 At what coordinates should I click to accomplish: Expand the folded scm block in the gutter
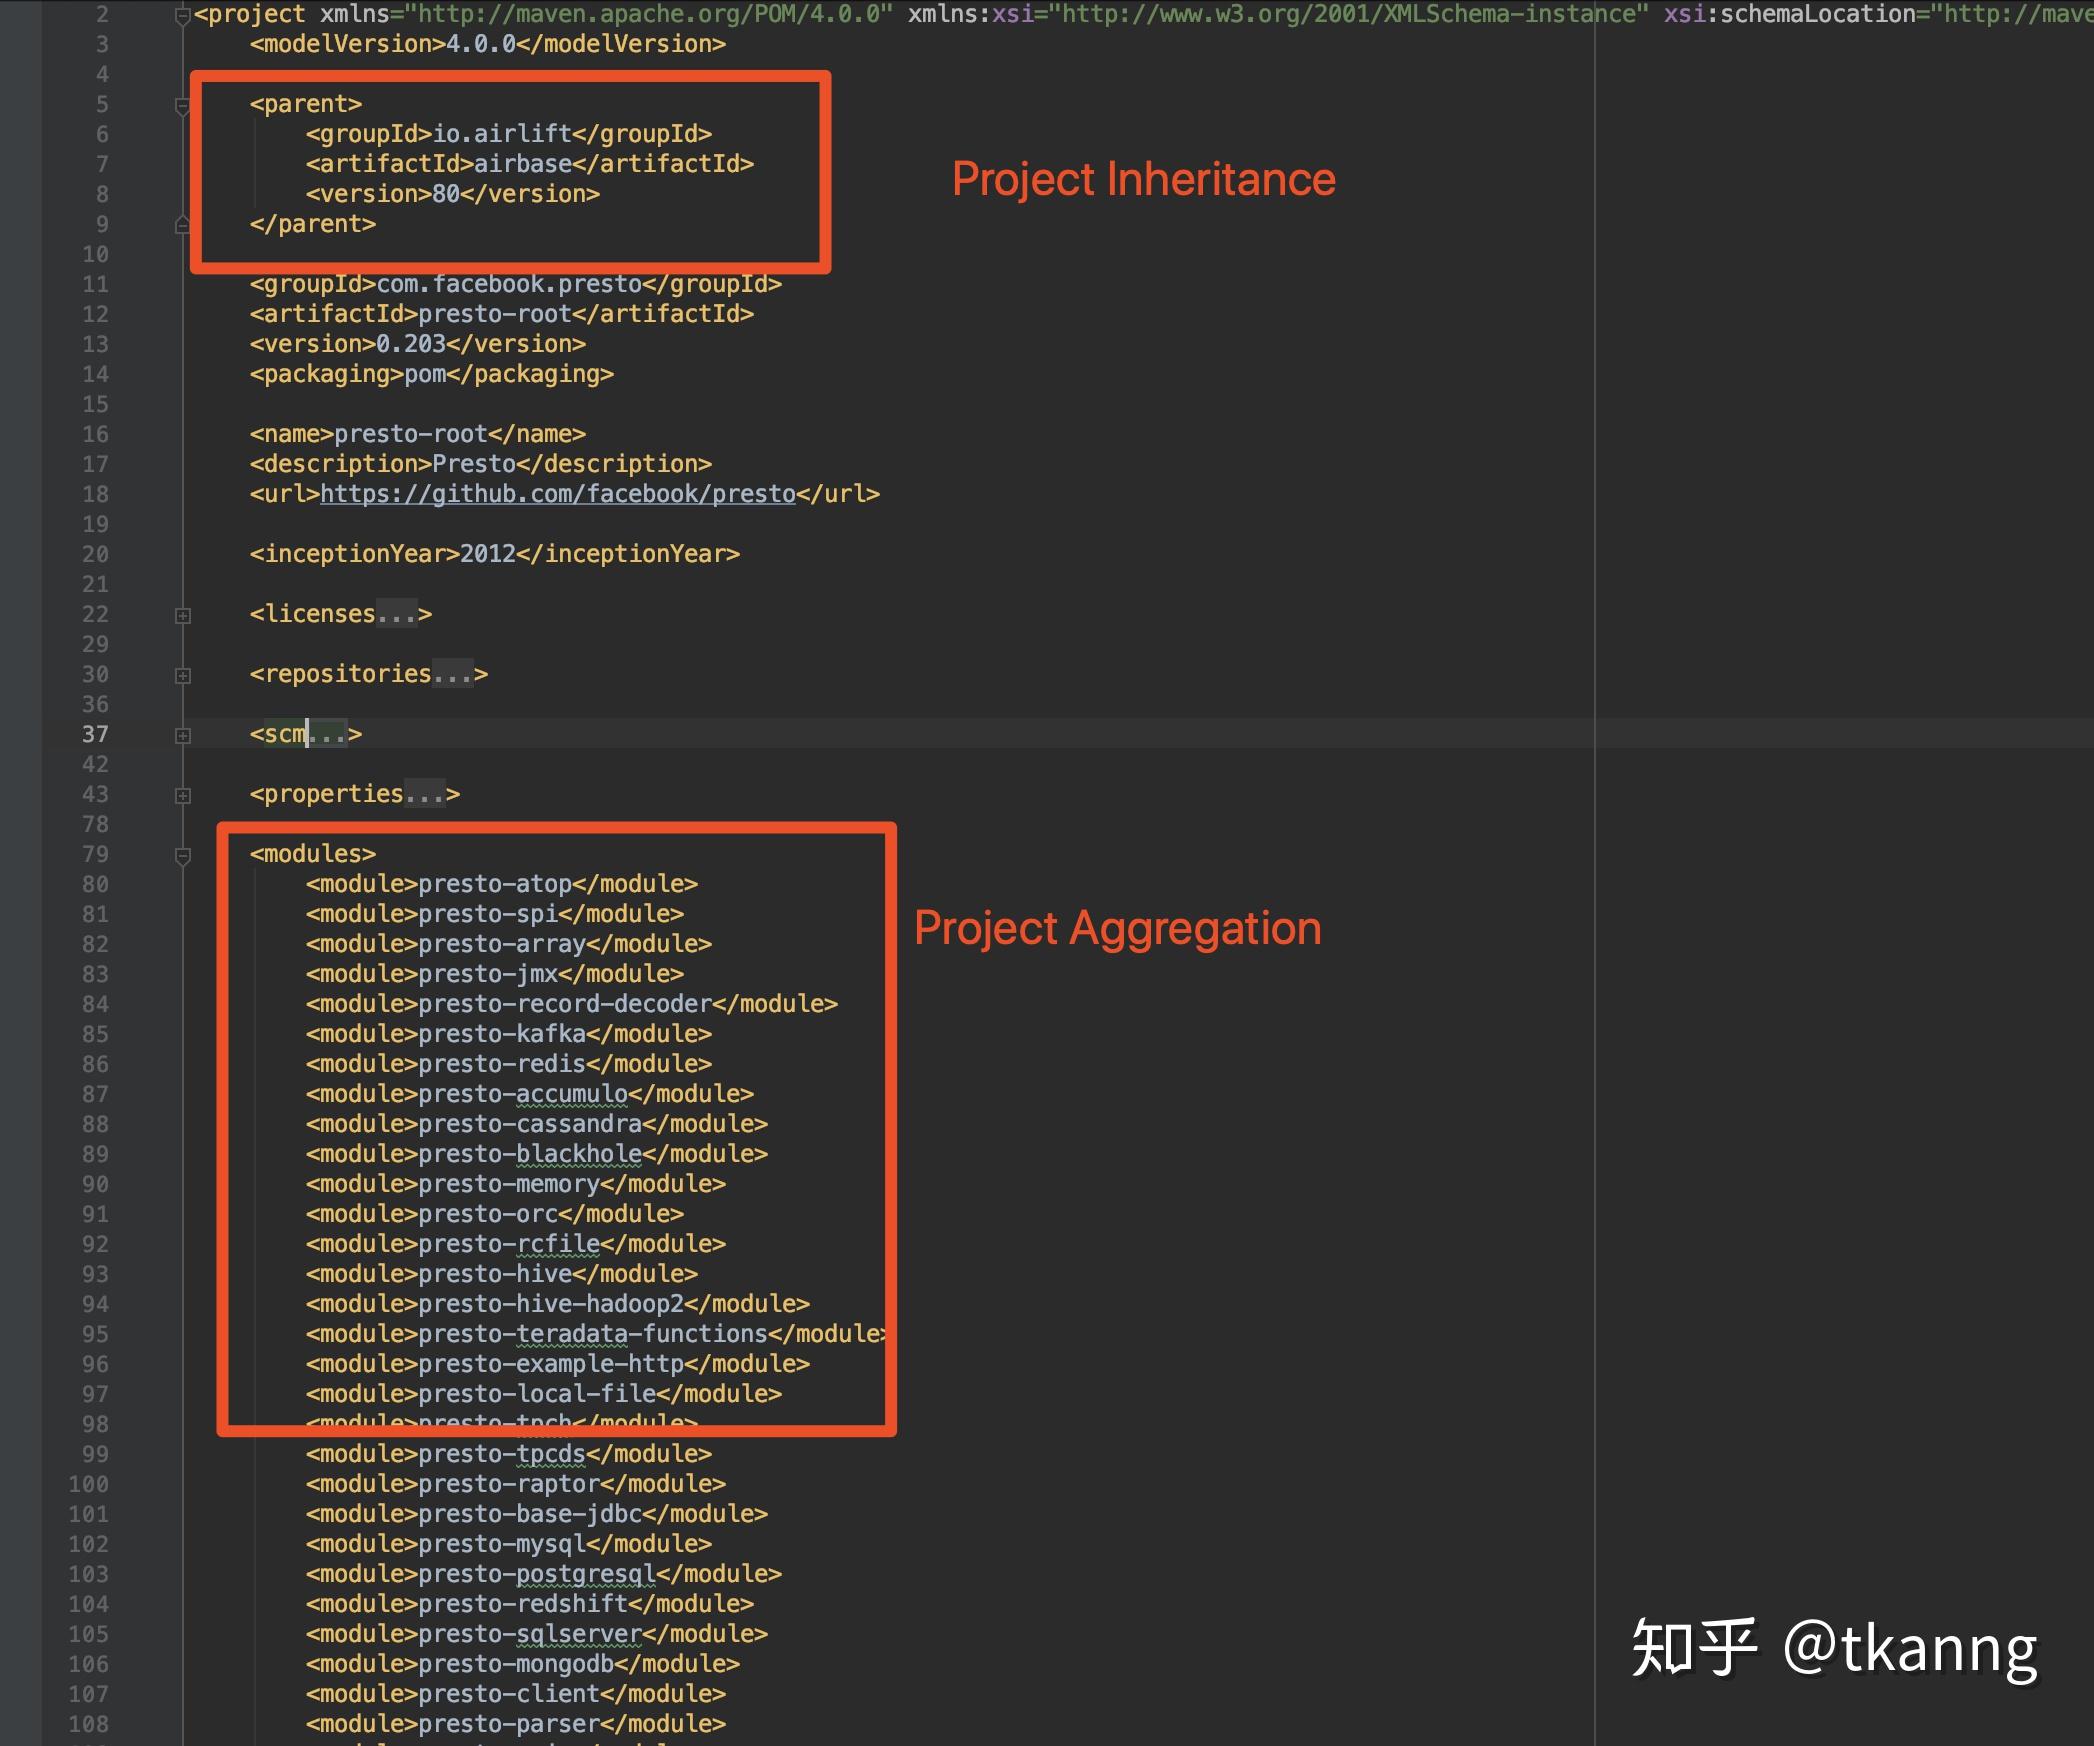click(x=183, y=736)
